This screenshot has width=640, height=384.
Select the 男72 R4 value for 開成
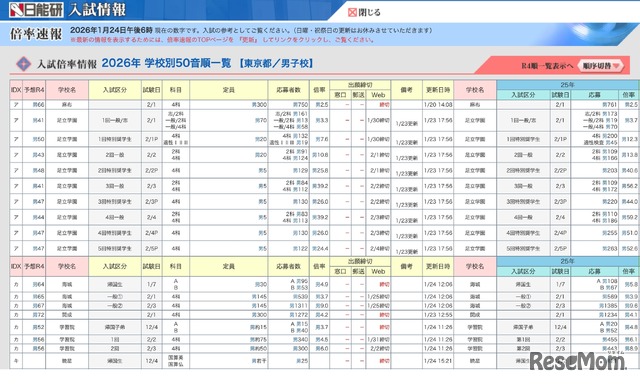(x=39, y=315)
